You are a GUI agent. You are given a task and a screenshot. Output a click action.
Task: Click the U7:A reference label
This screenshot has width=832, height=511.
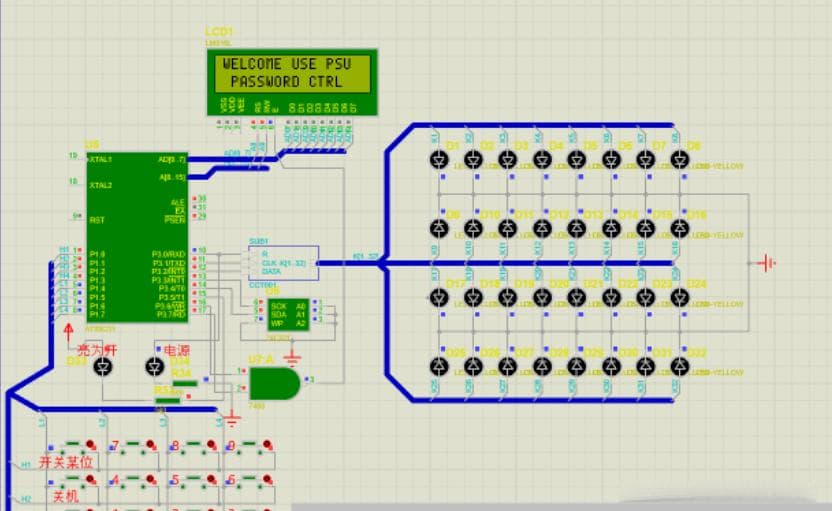coord(261,359)
